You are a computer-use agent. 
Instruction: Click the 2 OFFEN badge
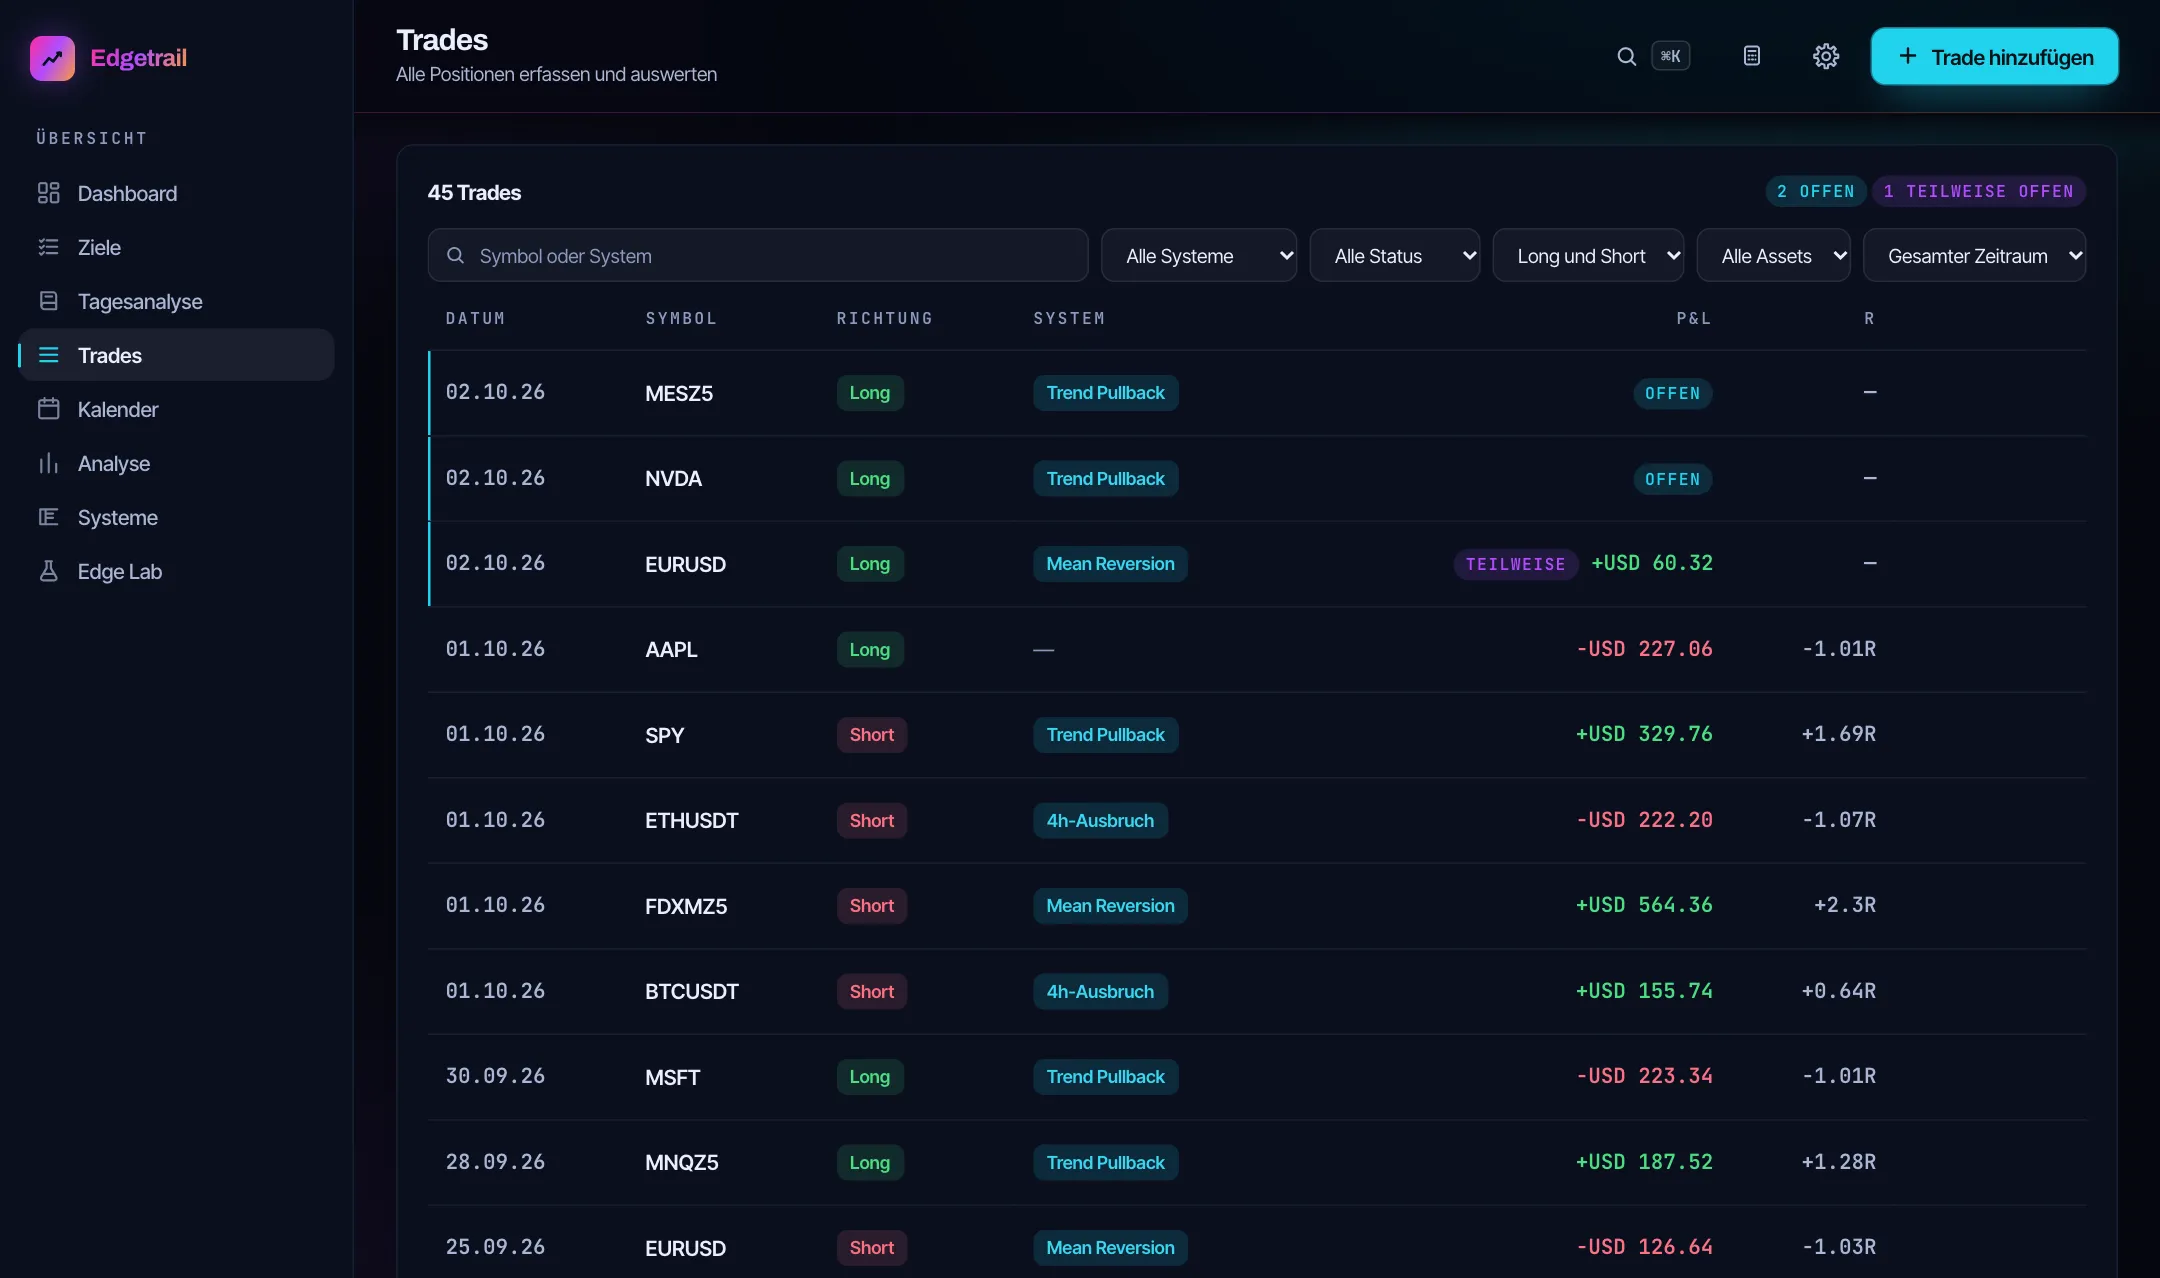[1815, 191]
